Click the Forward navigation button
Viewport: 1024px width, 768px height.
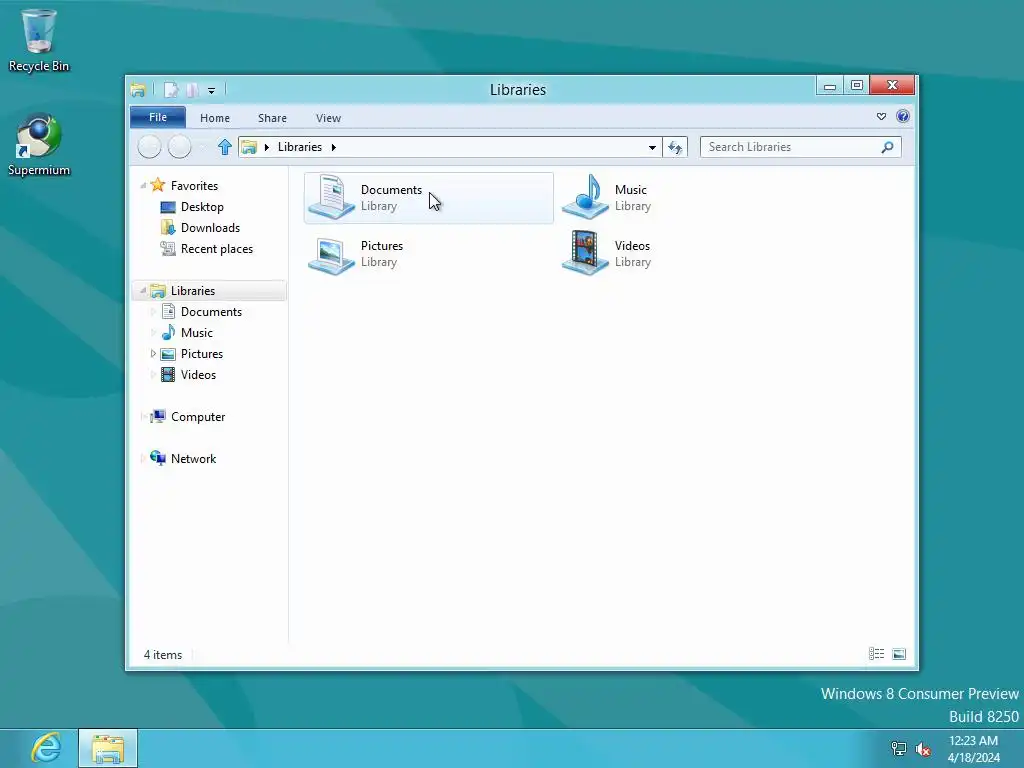180,147
